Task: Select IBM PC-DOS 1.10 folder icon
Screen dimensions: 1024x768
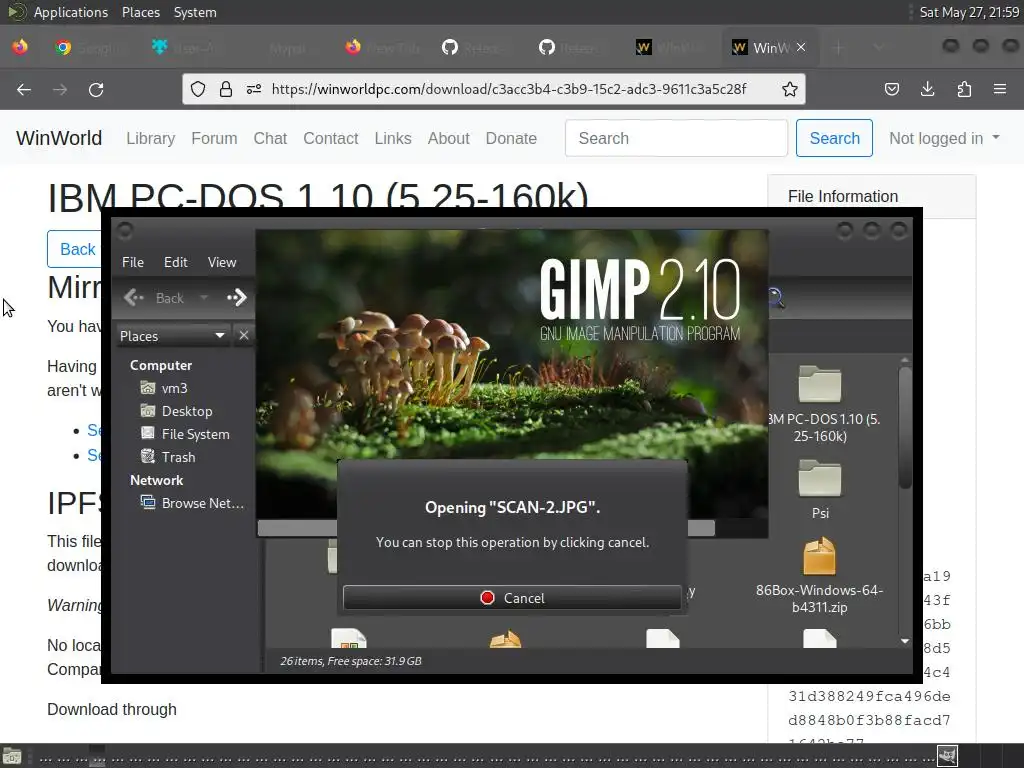Action: 820,383
